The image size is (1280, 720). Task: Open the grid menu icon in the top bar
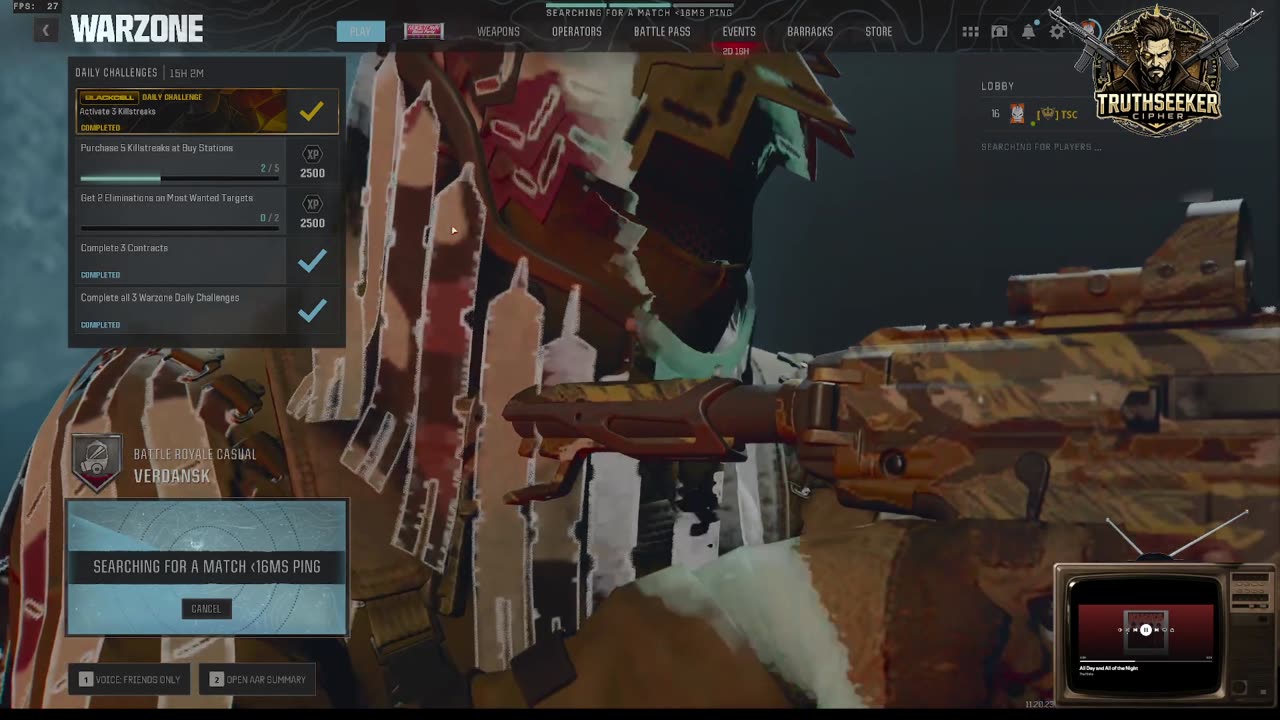[970, 32]
